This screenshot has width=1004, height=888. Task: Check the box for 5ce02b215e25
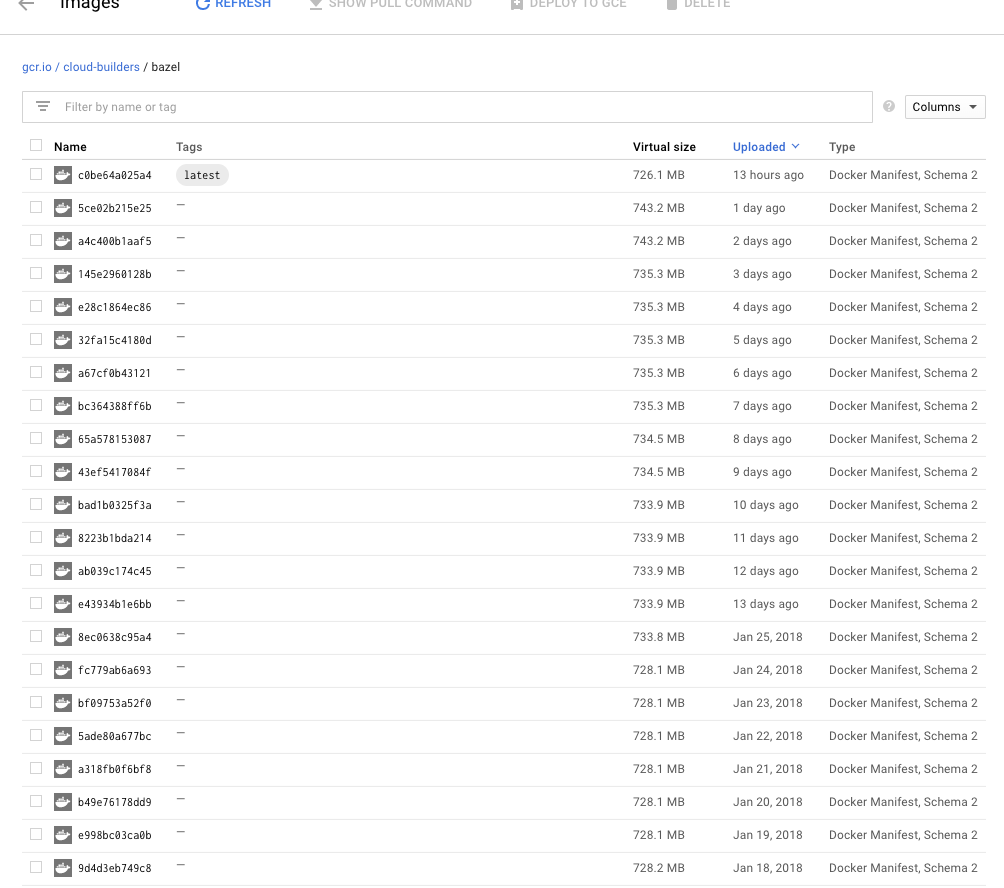(36, 207)
